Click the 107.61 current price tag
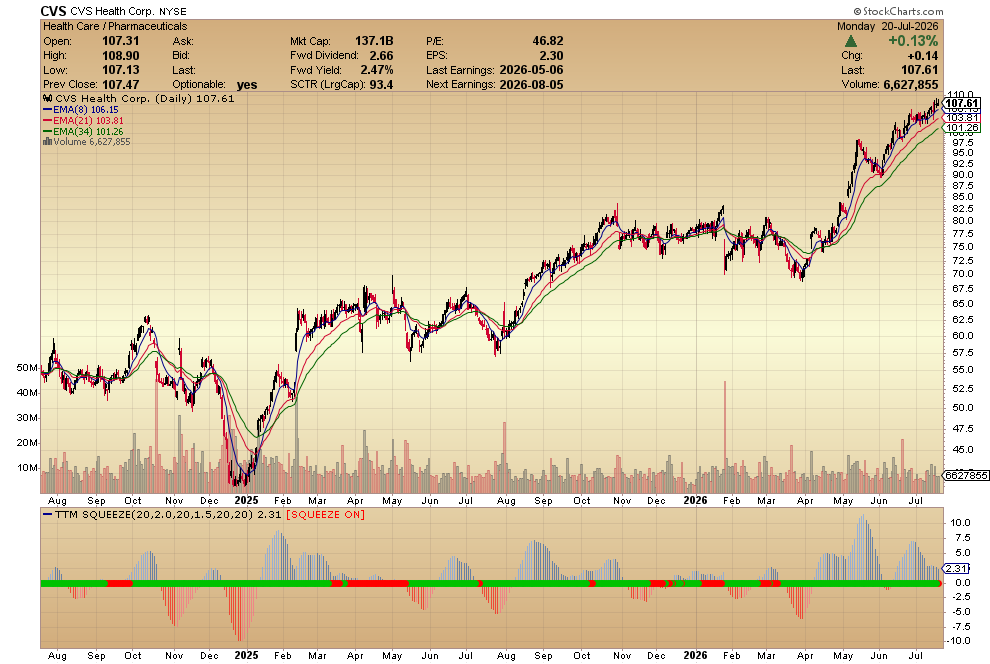 [962, 103]
